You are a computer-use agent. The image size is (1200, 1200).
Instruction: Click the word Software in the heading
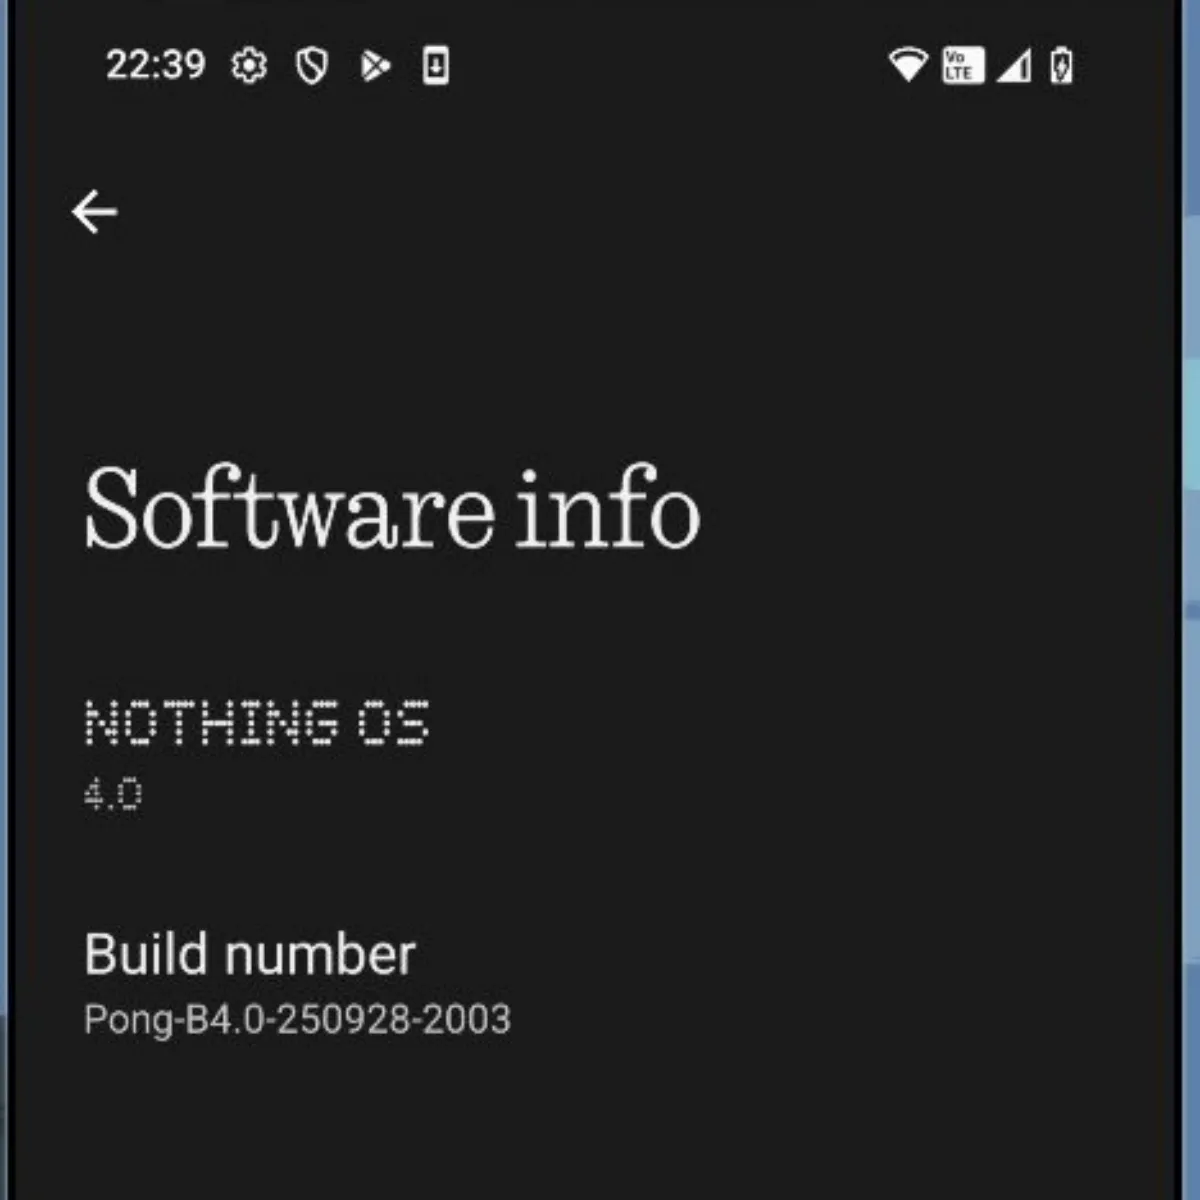coord(289,510)
